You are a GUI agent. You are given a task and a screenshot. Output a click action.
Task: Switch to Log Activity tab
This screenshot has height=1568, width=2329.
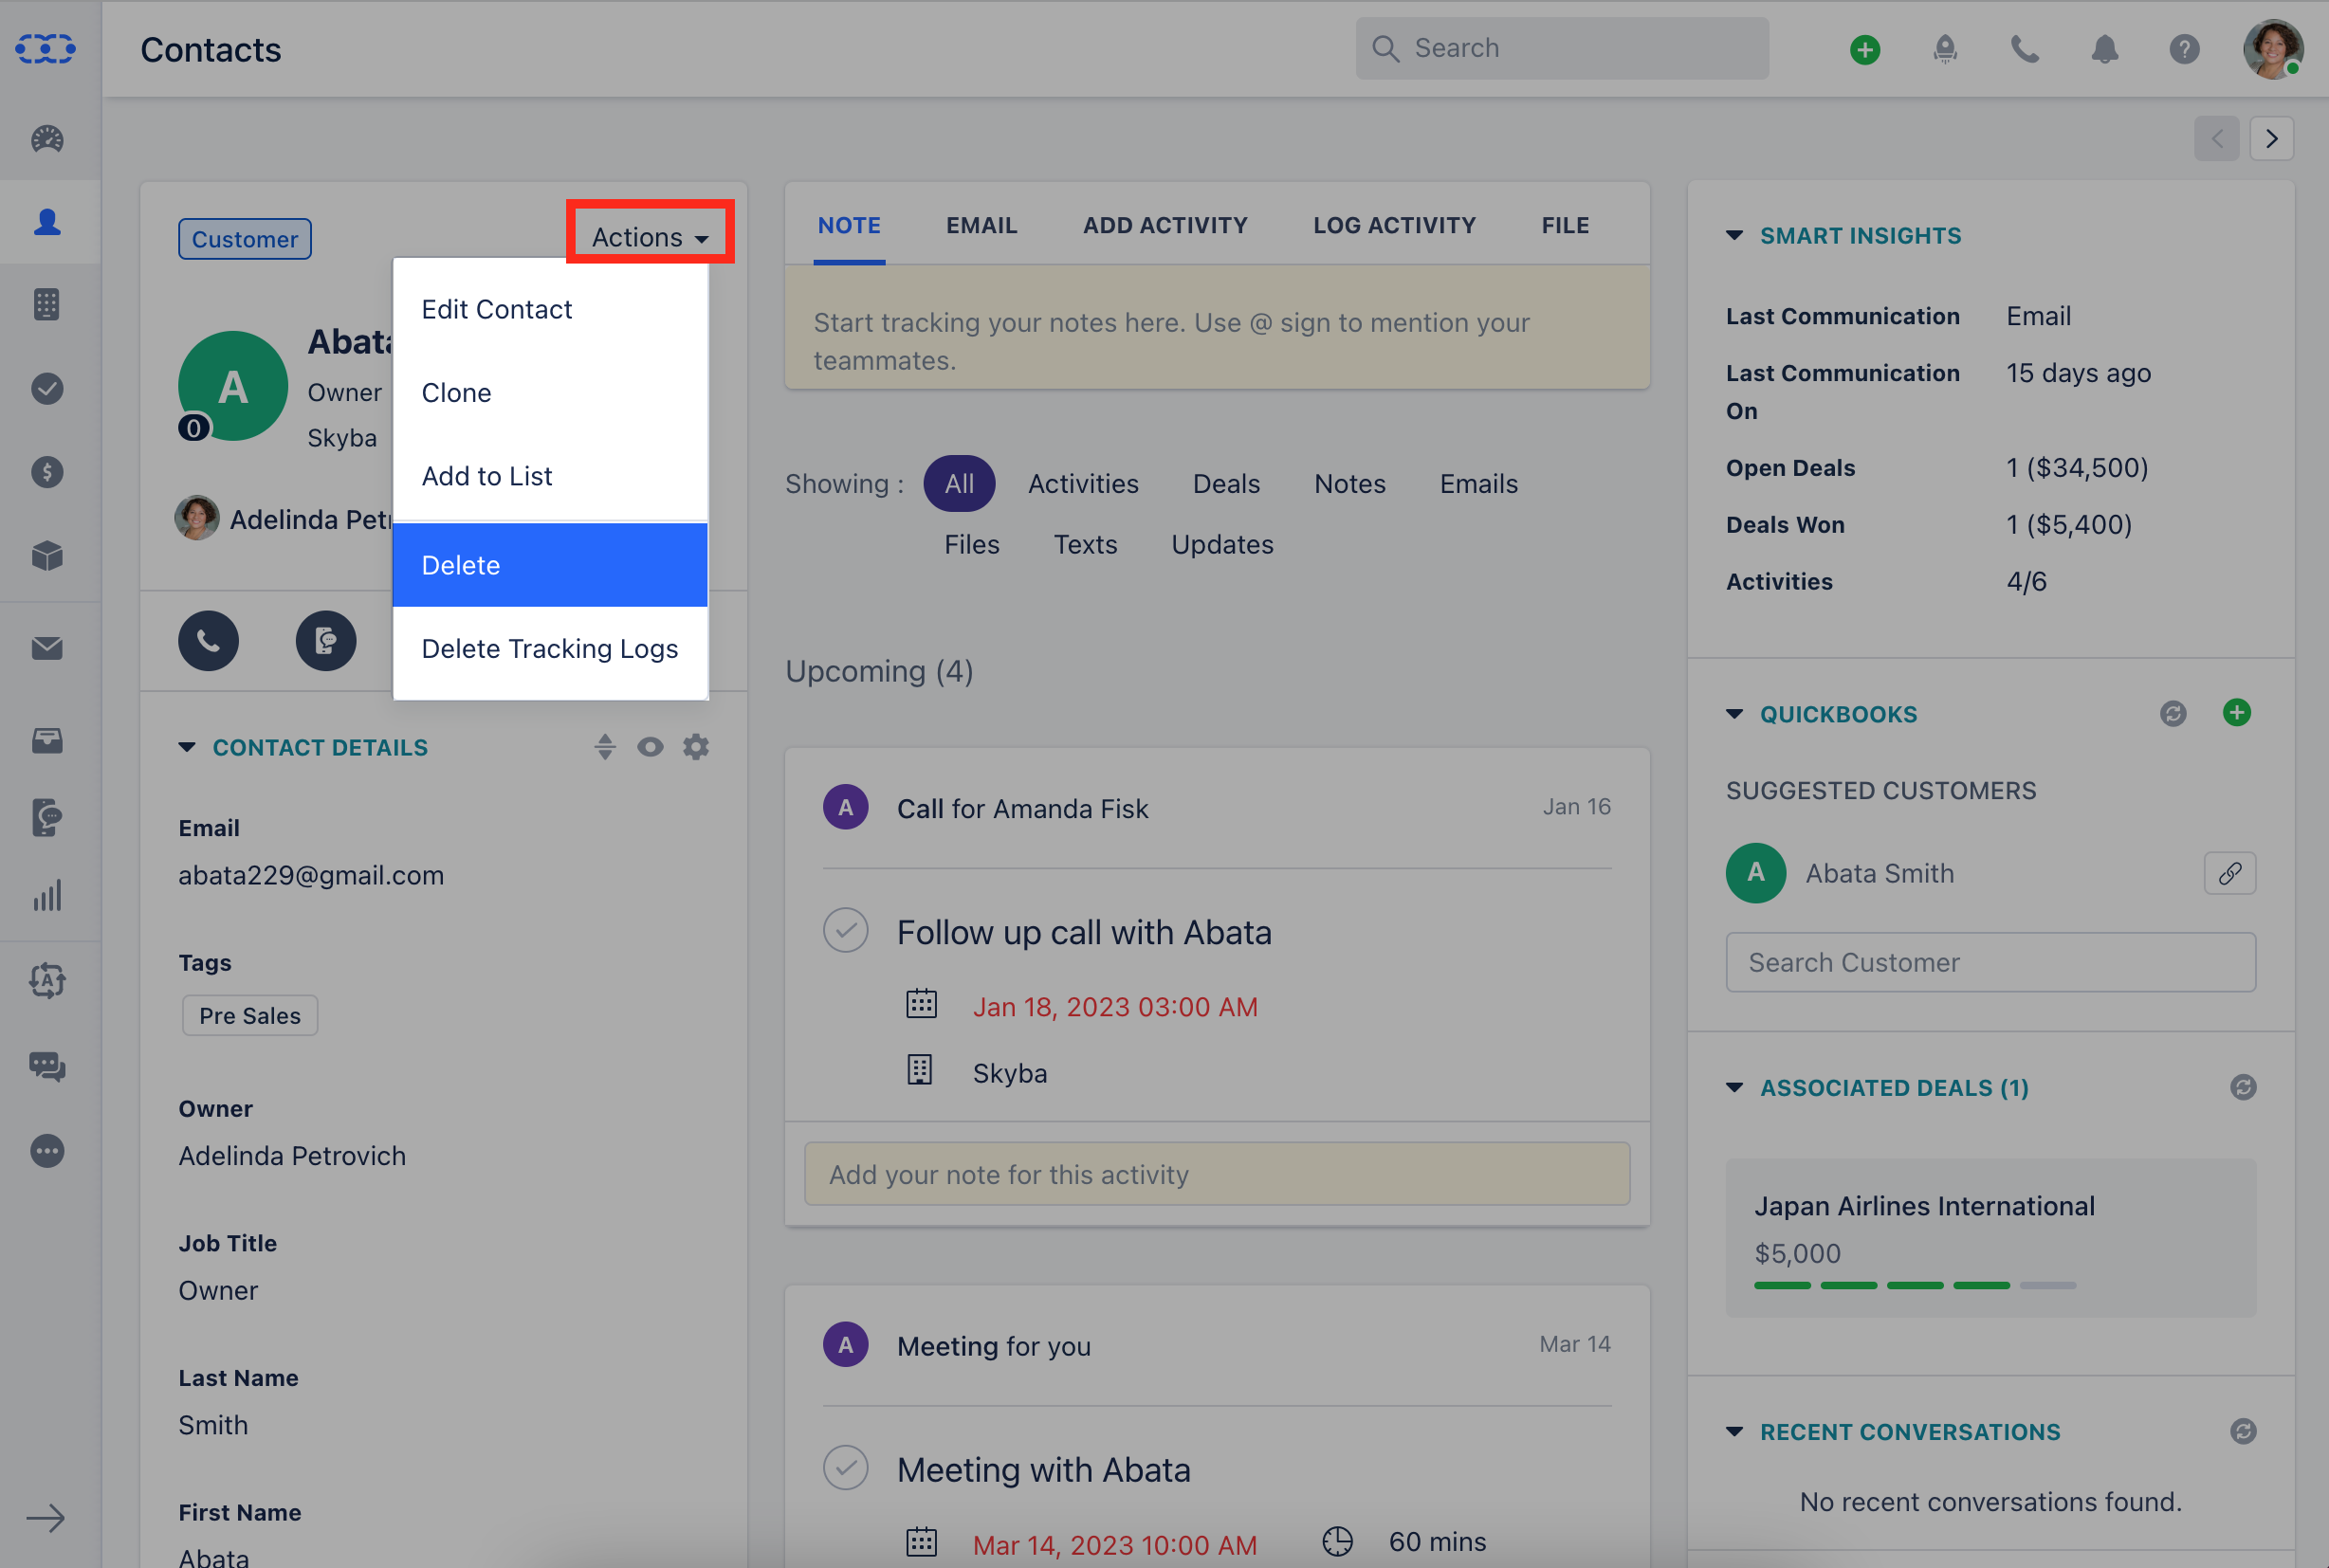click(x=1393, y=225)
